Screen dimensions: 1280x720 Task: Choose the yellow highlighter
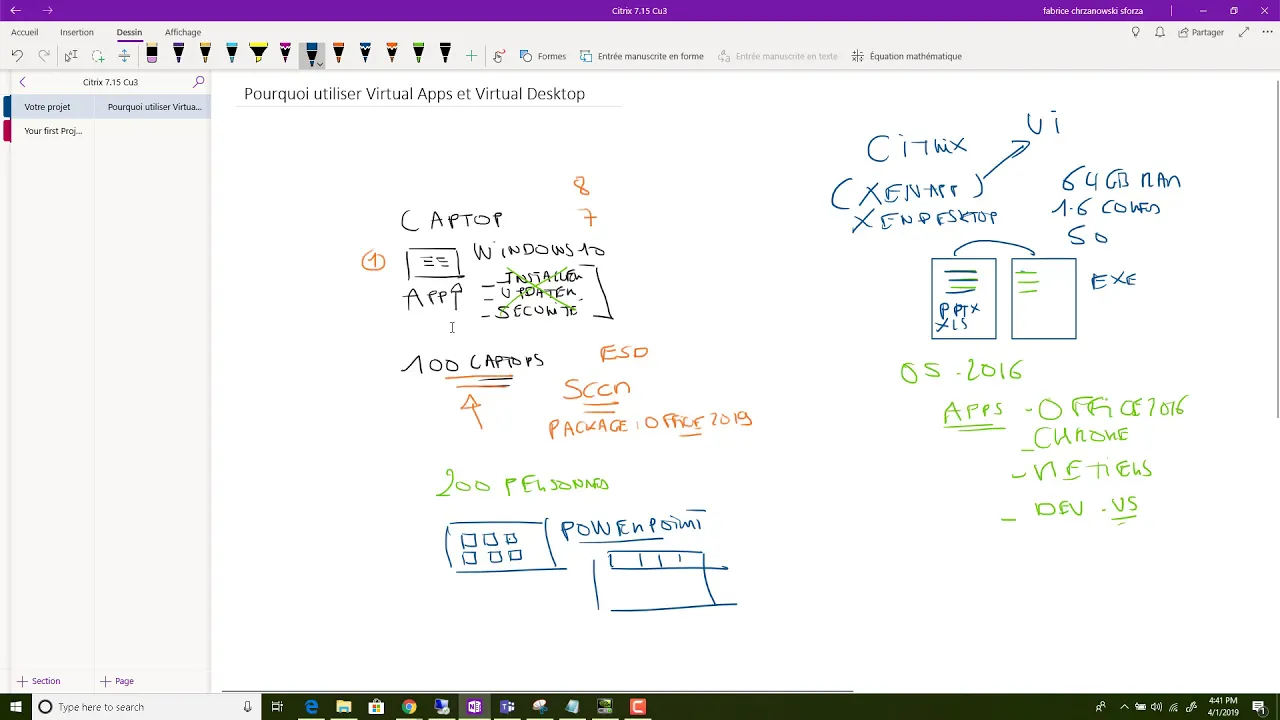click(259, 54)
